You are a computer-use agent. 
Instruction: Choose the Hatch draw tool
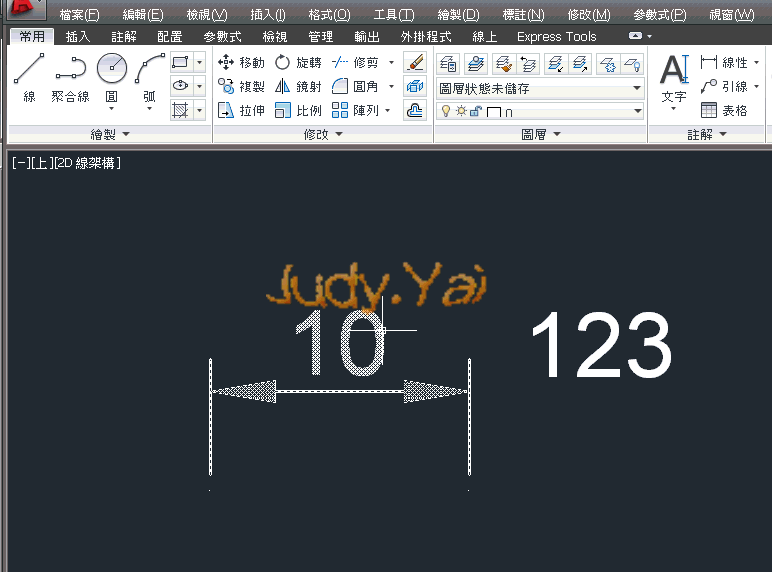click(181, 110)
